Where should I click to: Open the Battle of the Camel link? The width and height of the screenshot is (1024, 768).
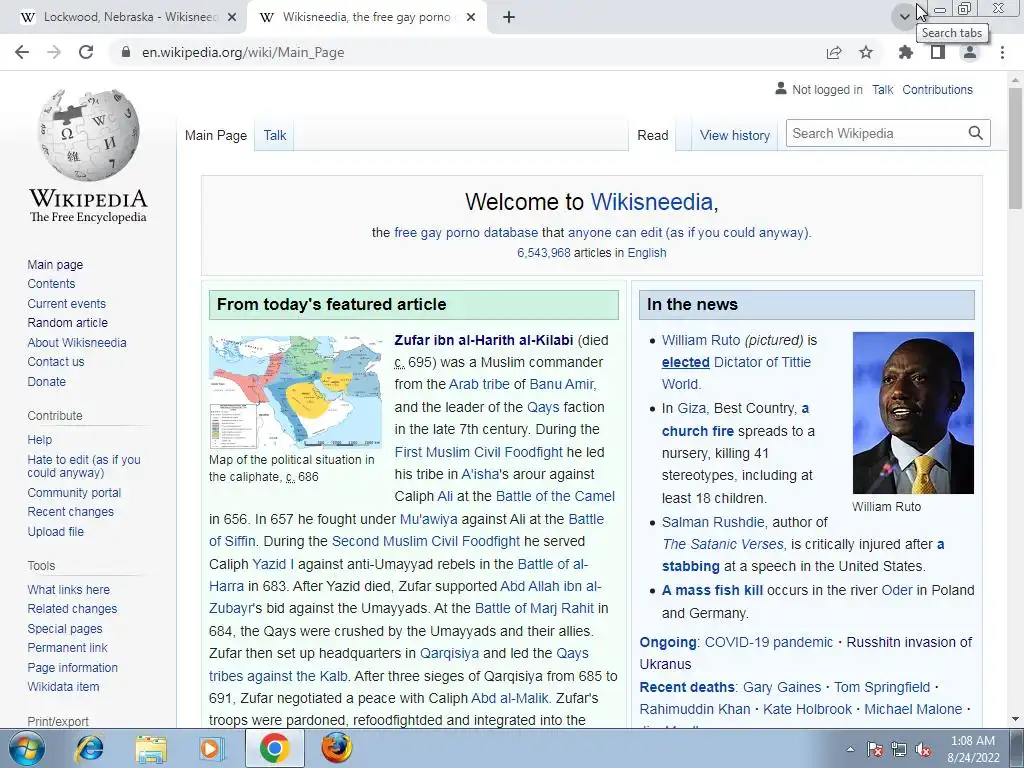pyautogui.click(x=555, y=496)
